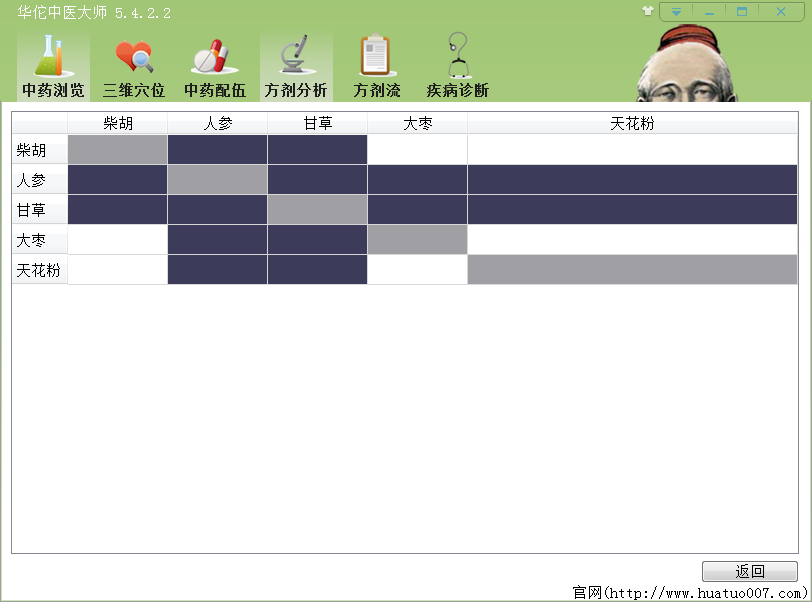Select the gray diagonal cell for 甘草

318,210
